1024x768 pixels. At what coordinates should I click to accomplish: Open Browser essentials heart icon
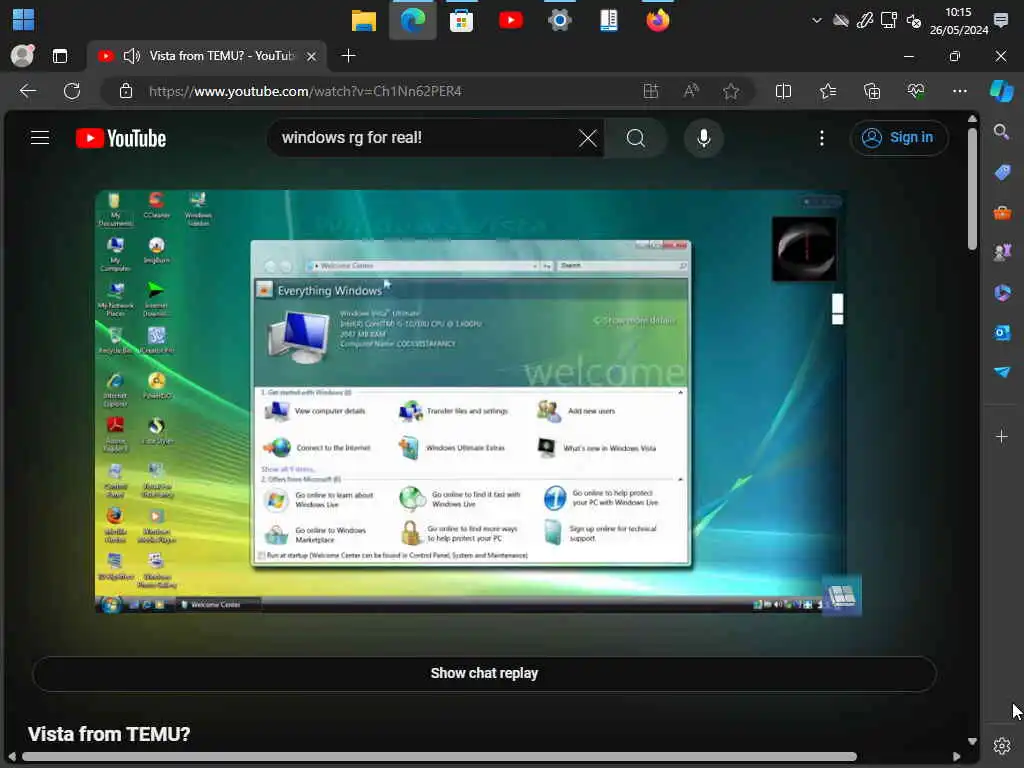[916, 91]
